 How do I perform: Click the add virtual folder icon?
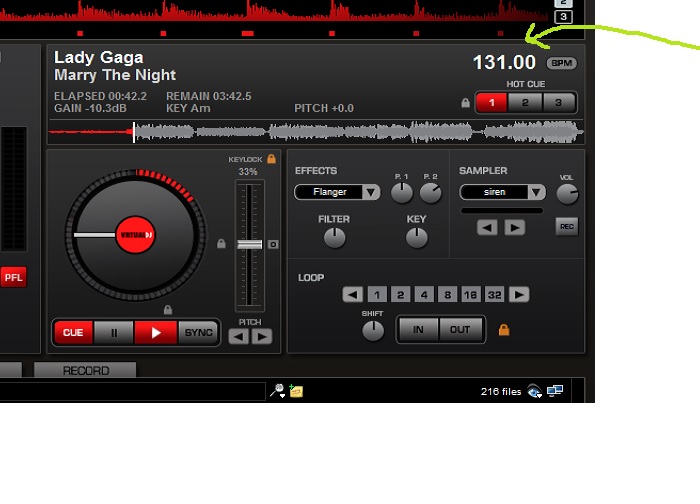[x=296, y=391]
